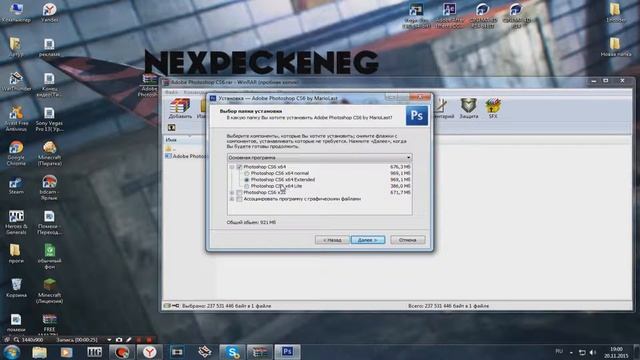
Task: Click the 671,7 МБ size value
Action: (400, 193)
